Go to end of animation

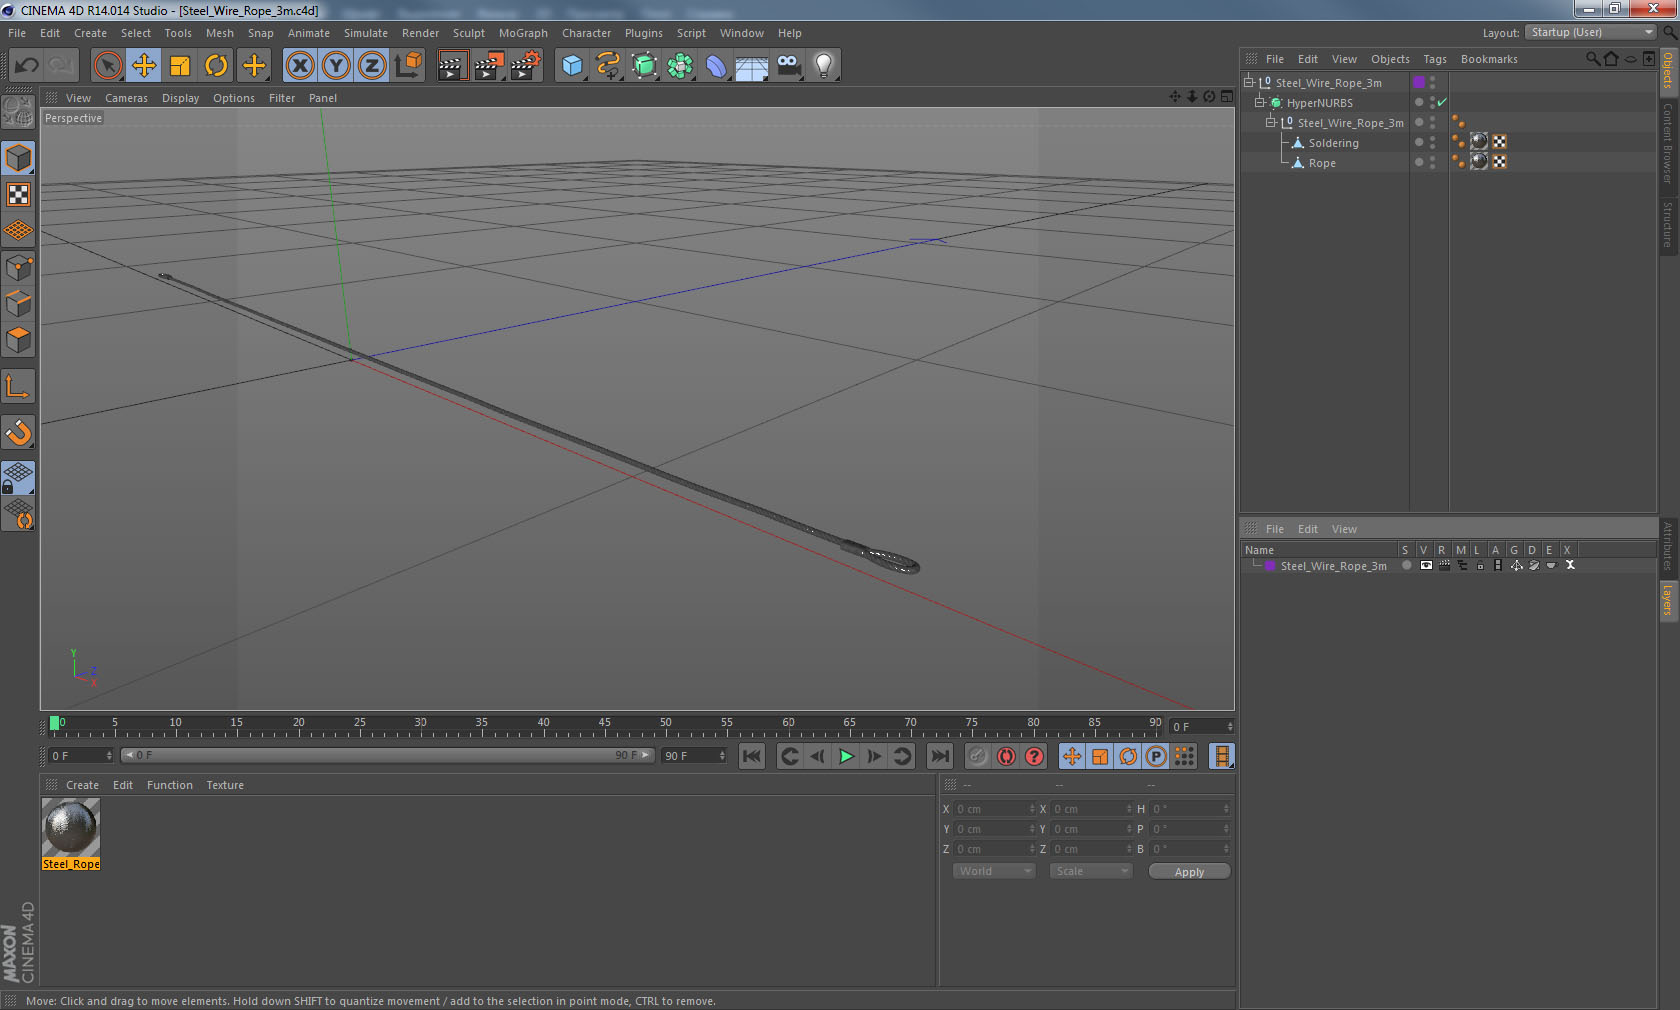coord(940,756)
